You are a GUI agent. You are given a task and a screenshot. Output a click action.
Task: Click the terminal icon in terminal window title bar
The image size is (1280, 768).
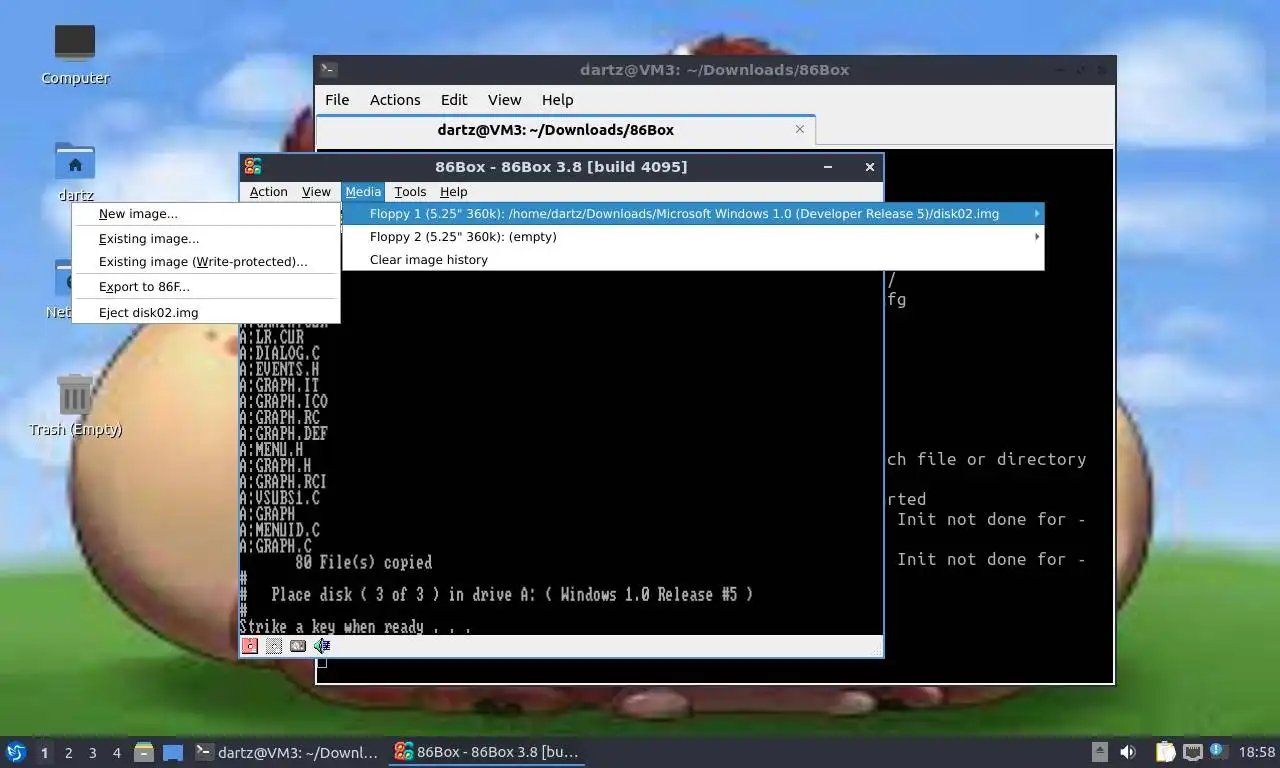click(329, 70)
